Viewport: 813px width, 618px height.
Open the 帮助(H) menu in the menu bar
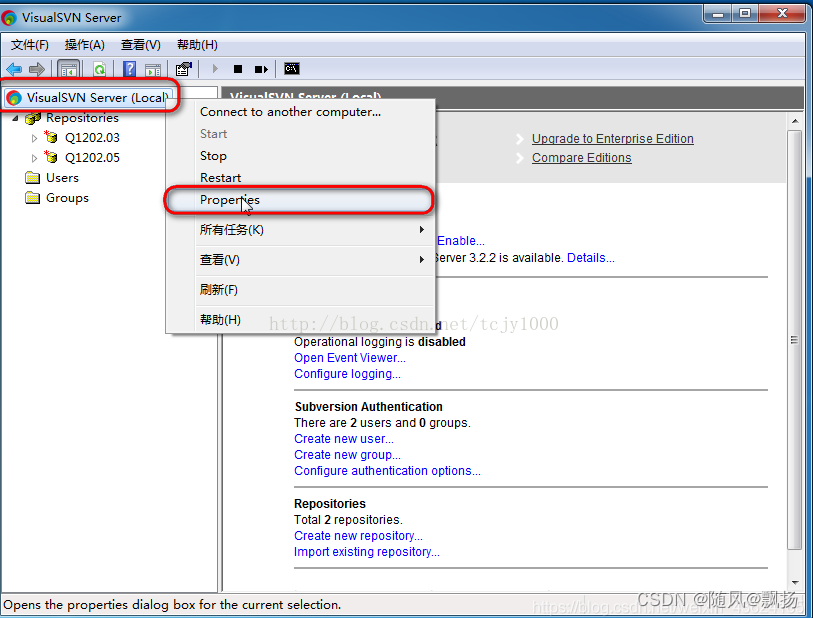click(197, 45)
